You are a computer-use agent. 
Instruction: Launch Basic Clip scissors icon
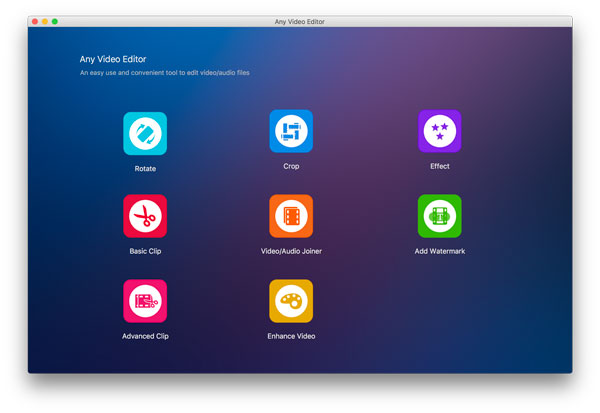coord(145,216)
